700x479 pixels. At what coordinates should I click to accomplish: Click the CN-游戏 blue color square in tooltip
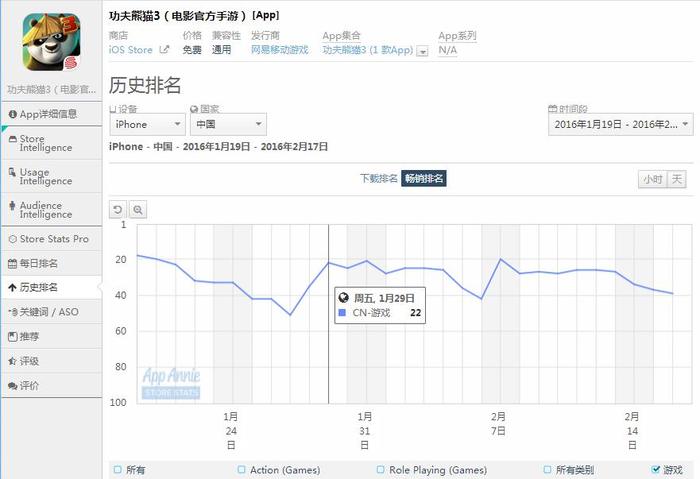[342, 312]
